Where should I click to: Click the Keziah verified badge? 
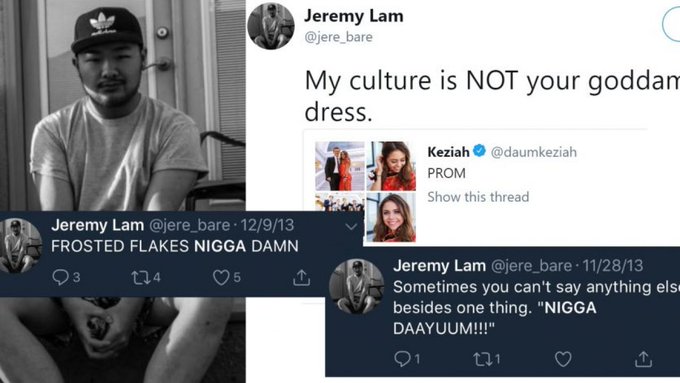point(479,151)
